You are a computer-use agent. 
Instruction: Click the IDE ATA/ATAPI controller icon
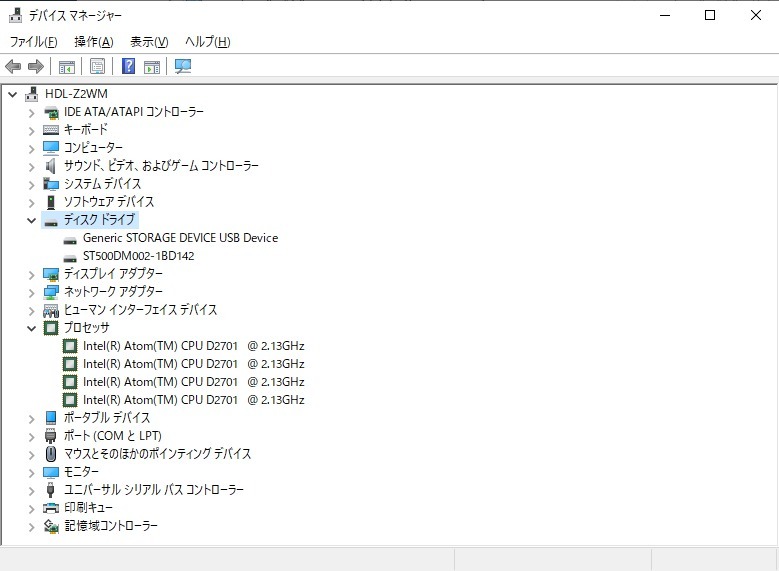coord(51,112)
